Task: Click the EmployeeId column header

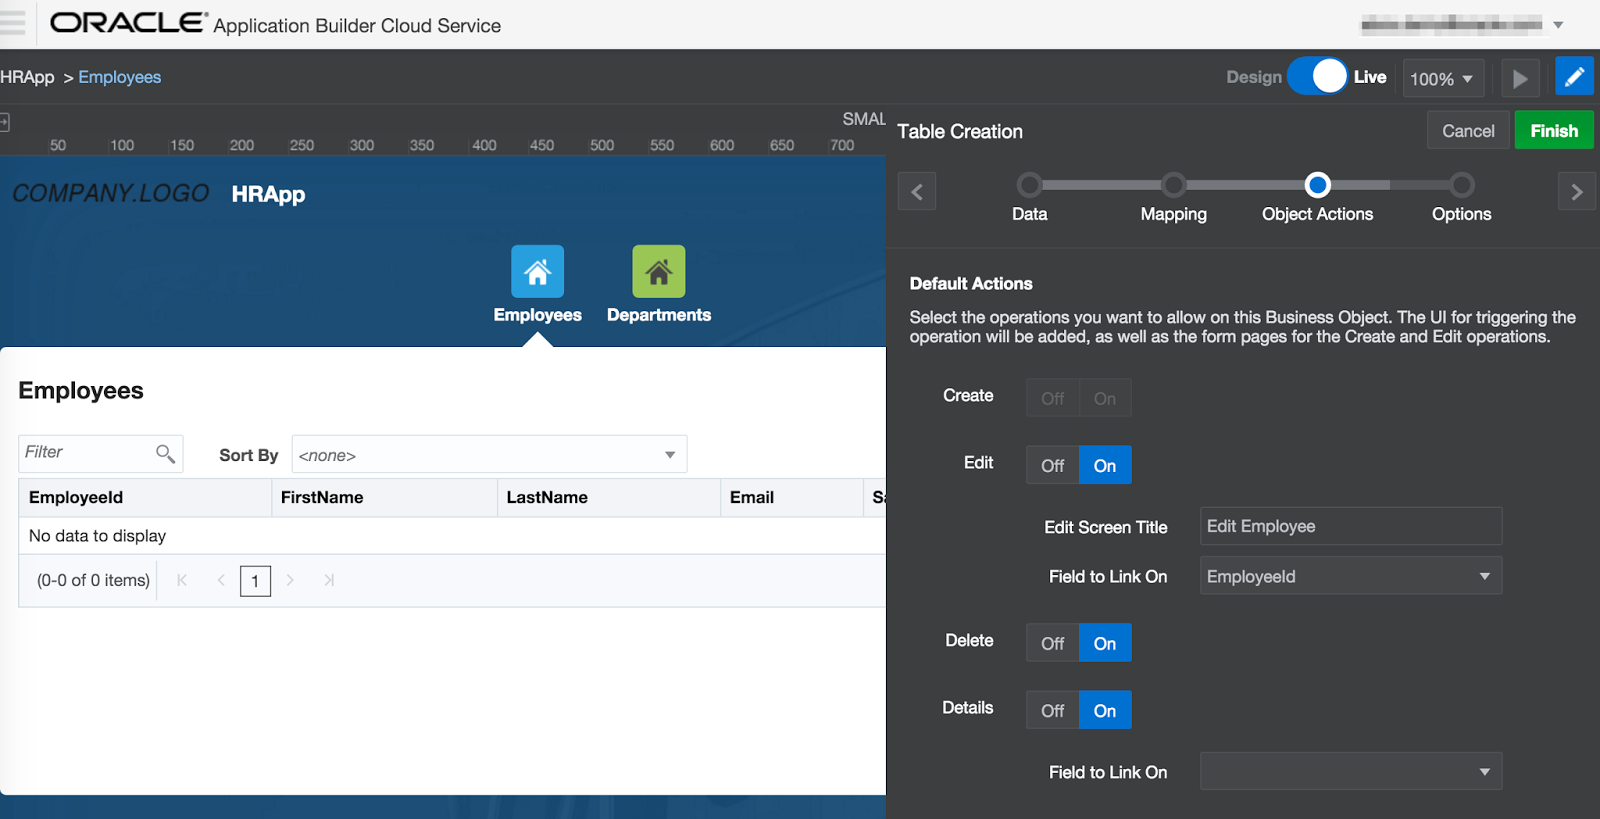Action: (x=145, y=497)
